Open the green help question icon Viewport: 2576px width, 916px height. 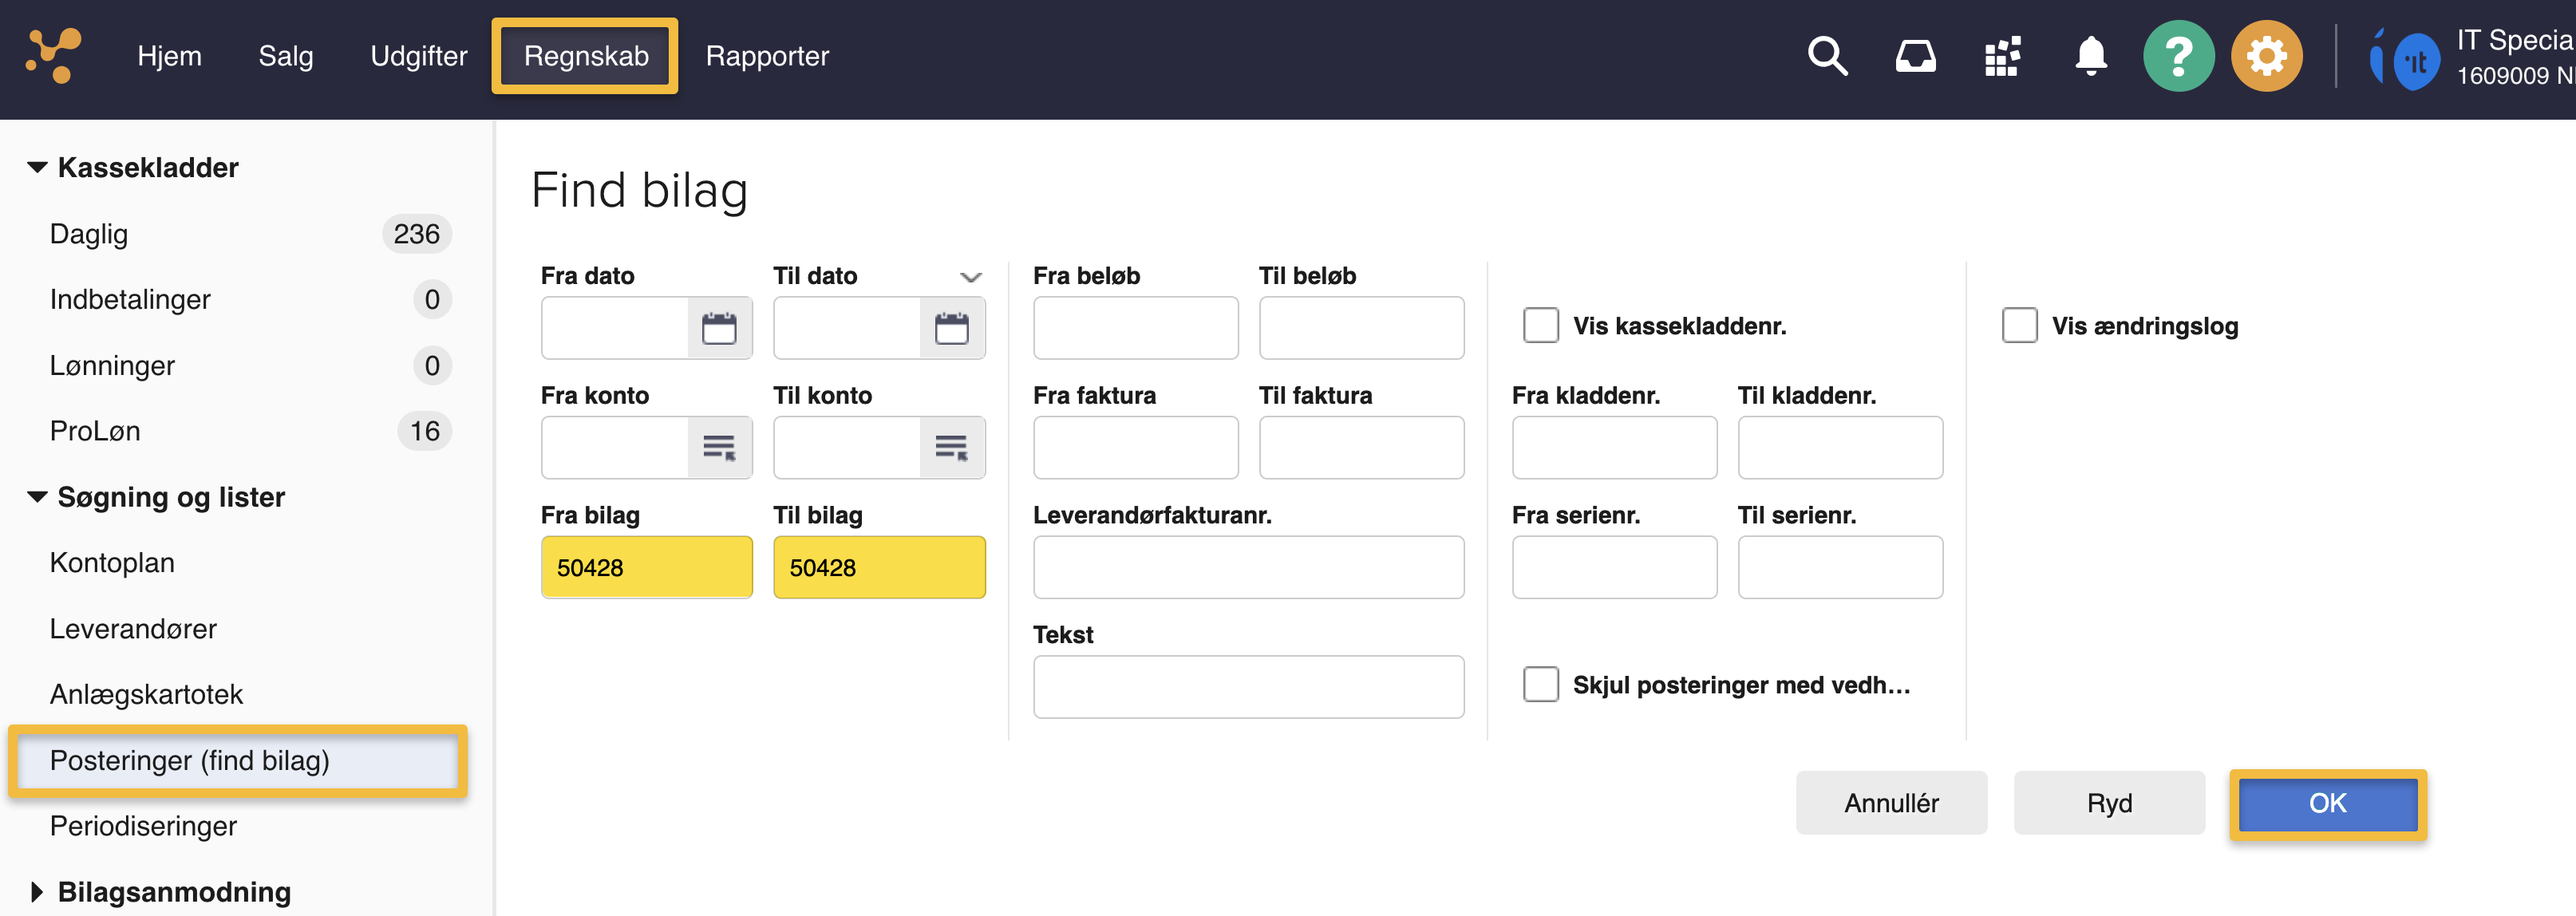(x=2178, y=56)
